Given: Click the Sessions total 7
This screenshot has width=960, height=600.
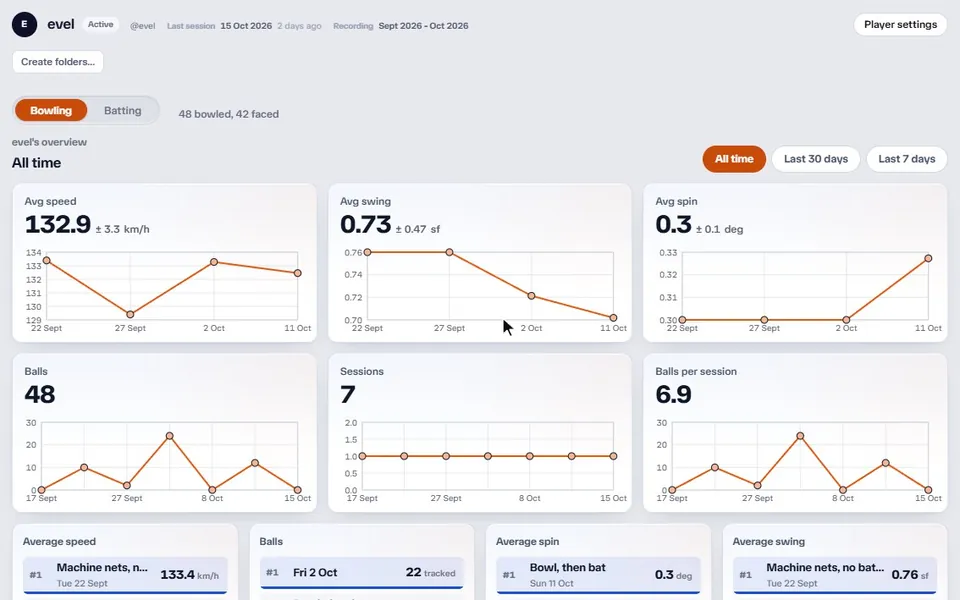Looking at the screenshot, I should point(348,394).
